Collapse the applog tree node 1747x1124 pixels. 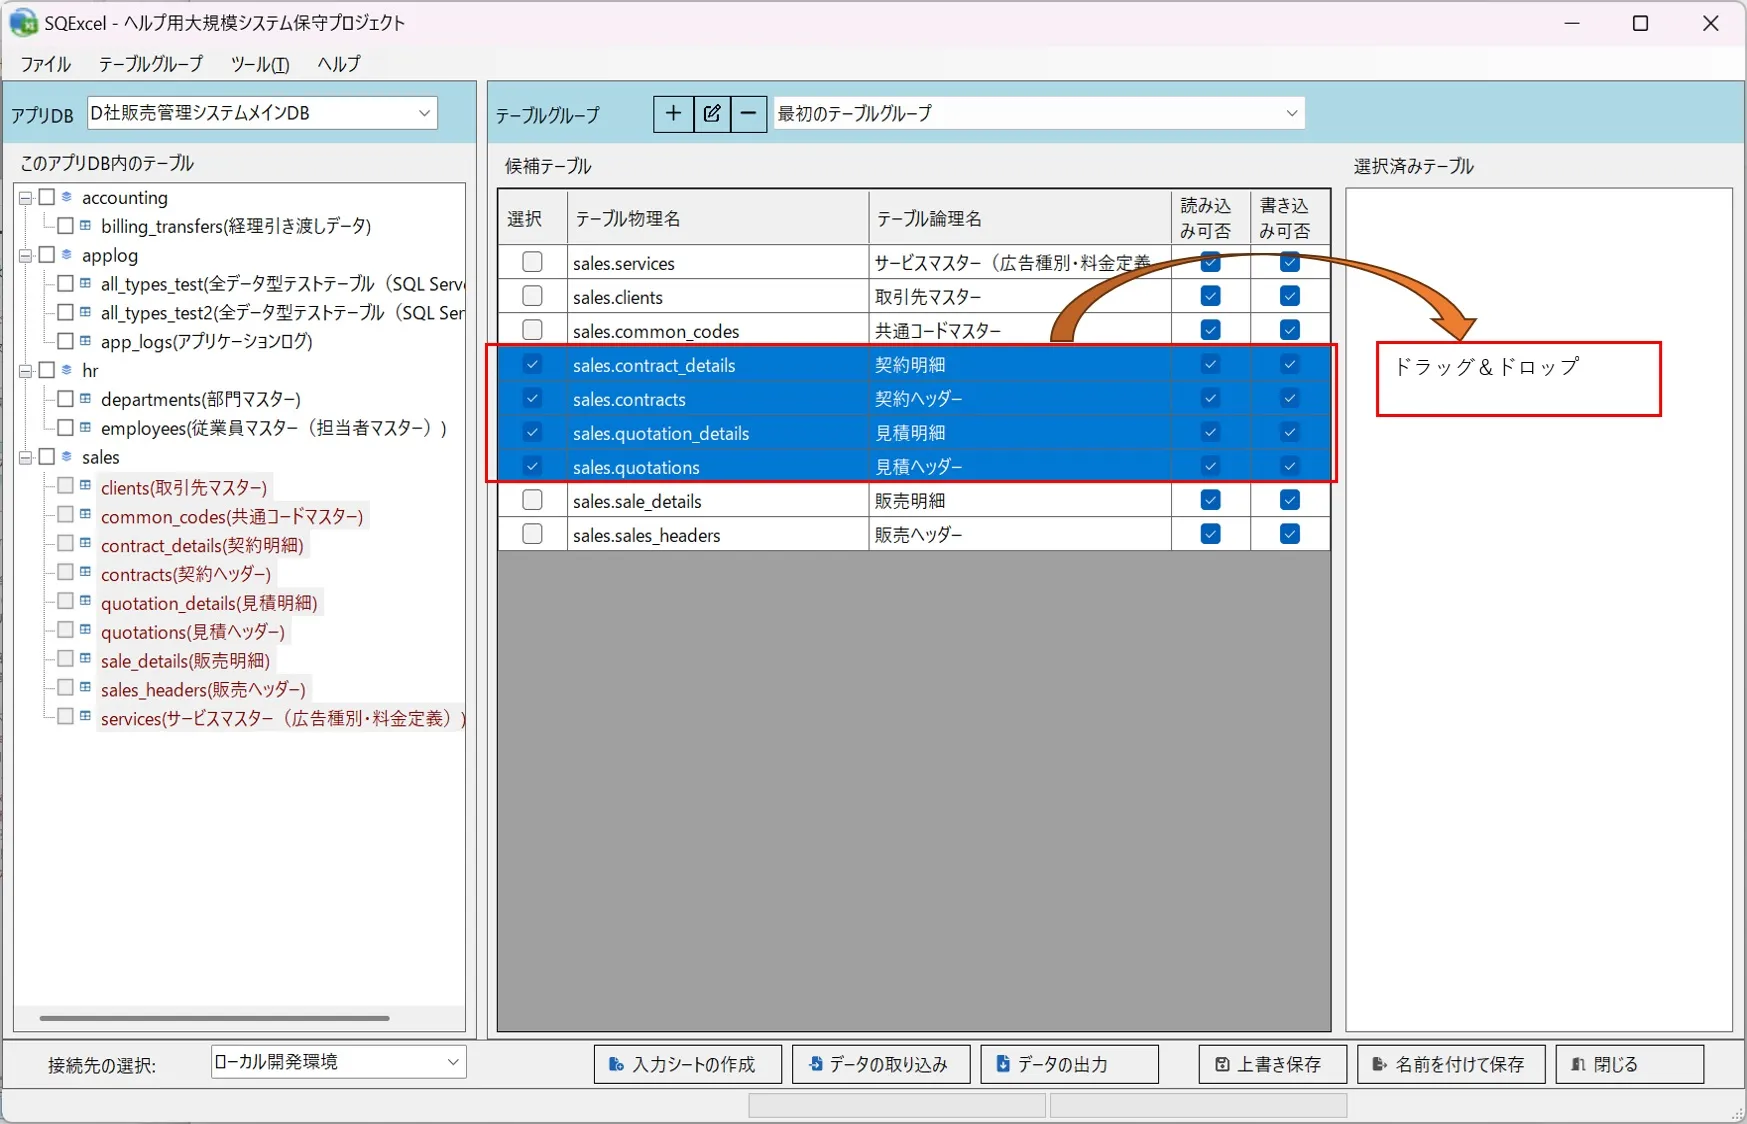(x=26, y=256)
